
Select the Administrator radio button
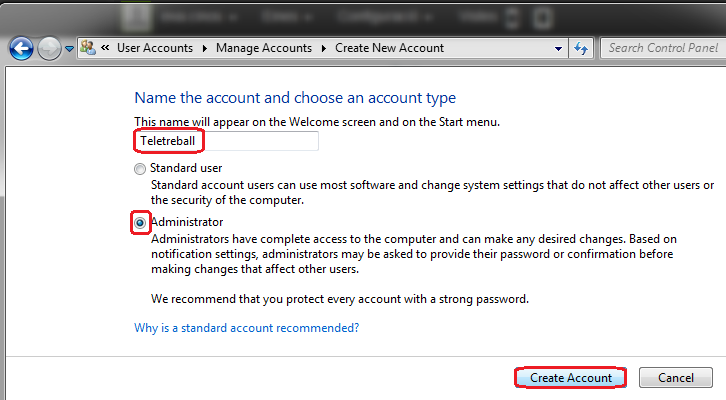[140, 222]
